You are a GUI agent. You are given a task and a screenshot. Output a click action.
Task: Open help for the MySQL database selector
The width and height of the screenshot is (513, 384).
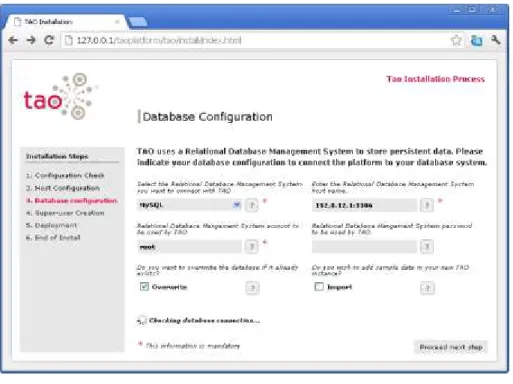252,205
